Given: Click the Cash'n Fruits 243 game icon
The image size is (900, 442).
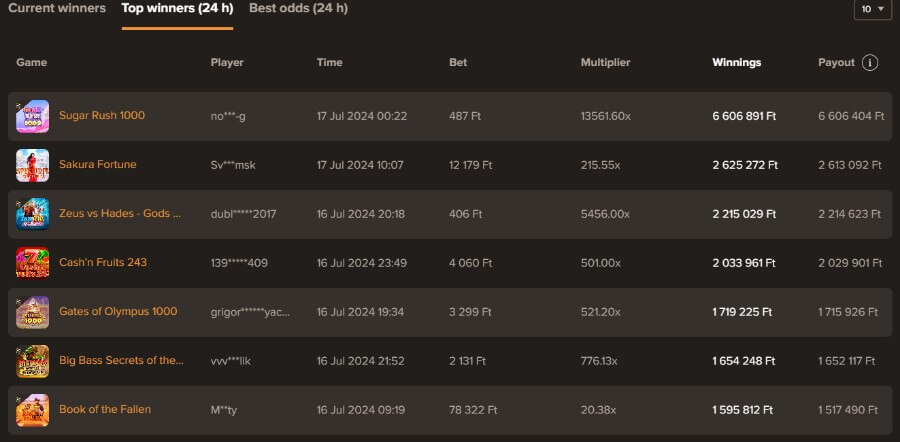Looking at the screenshot, I should pyautogui.click(x=32, y=263).
